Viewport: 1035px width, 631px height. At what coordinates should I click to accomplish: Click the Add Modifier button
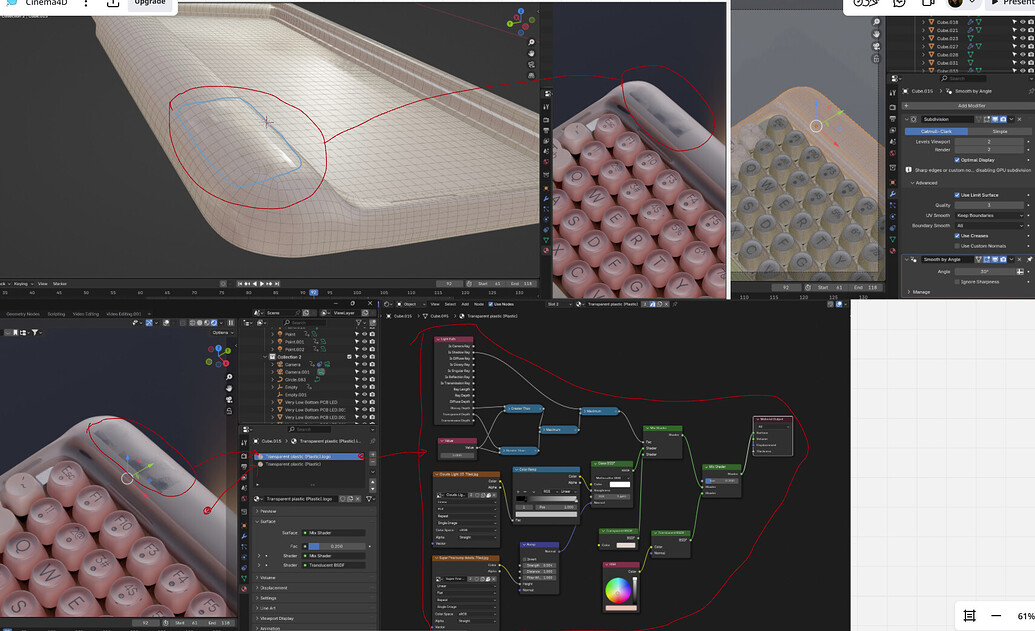(972, 106)
